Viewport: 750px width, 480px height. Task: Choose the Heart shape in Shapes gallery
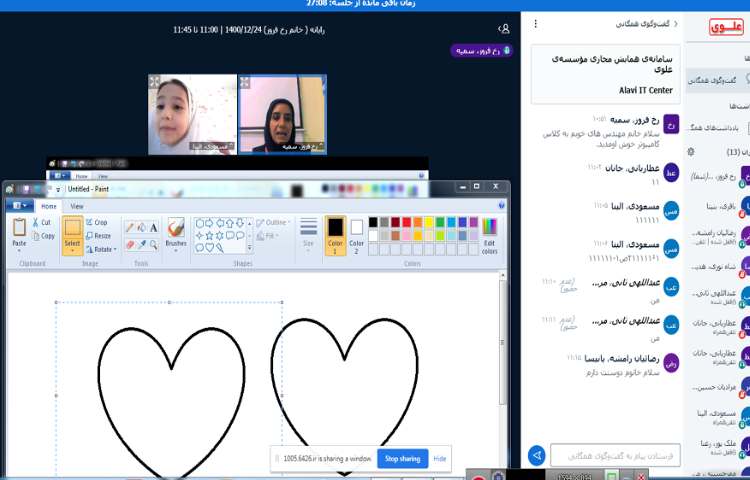pyautogui.click(x=210, y=248)
